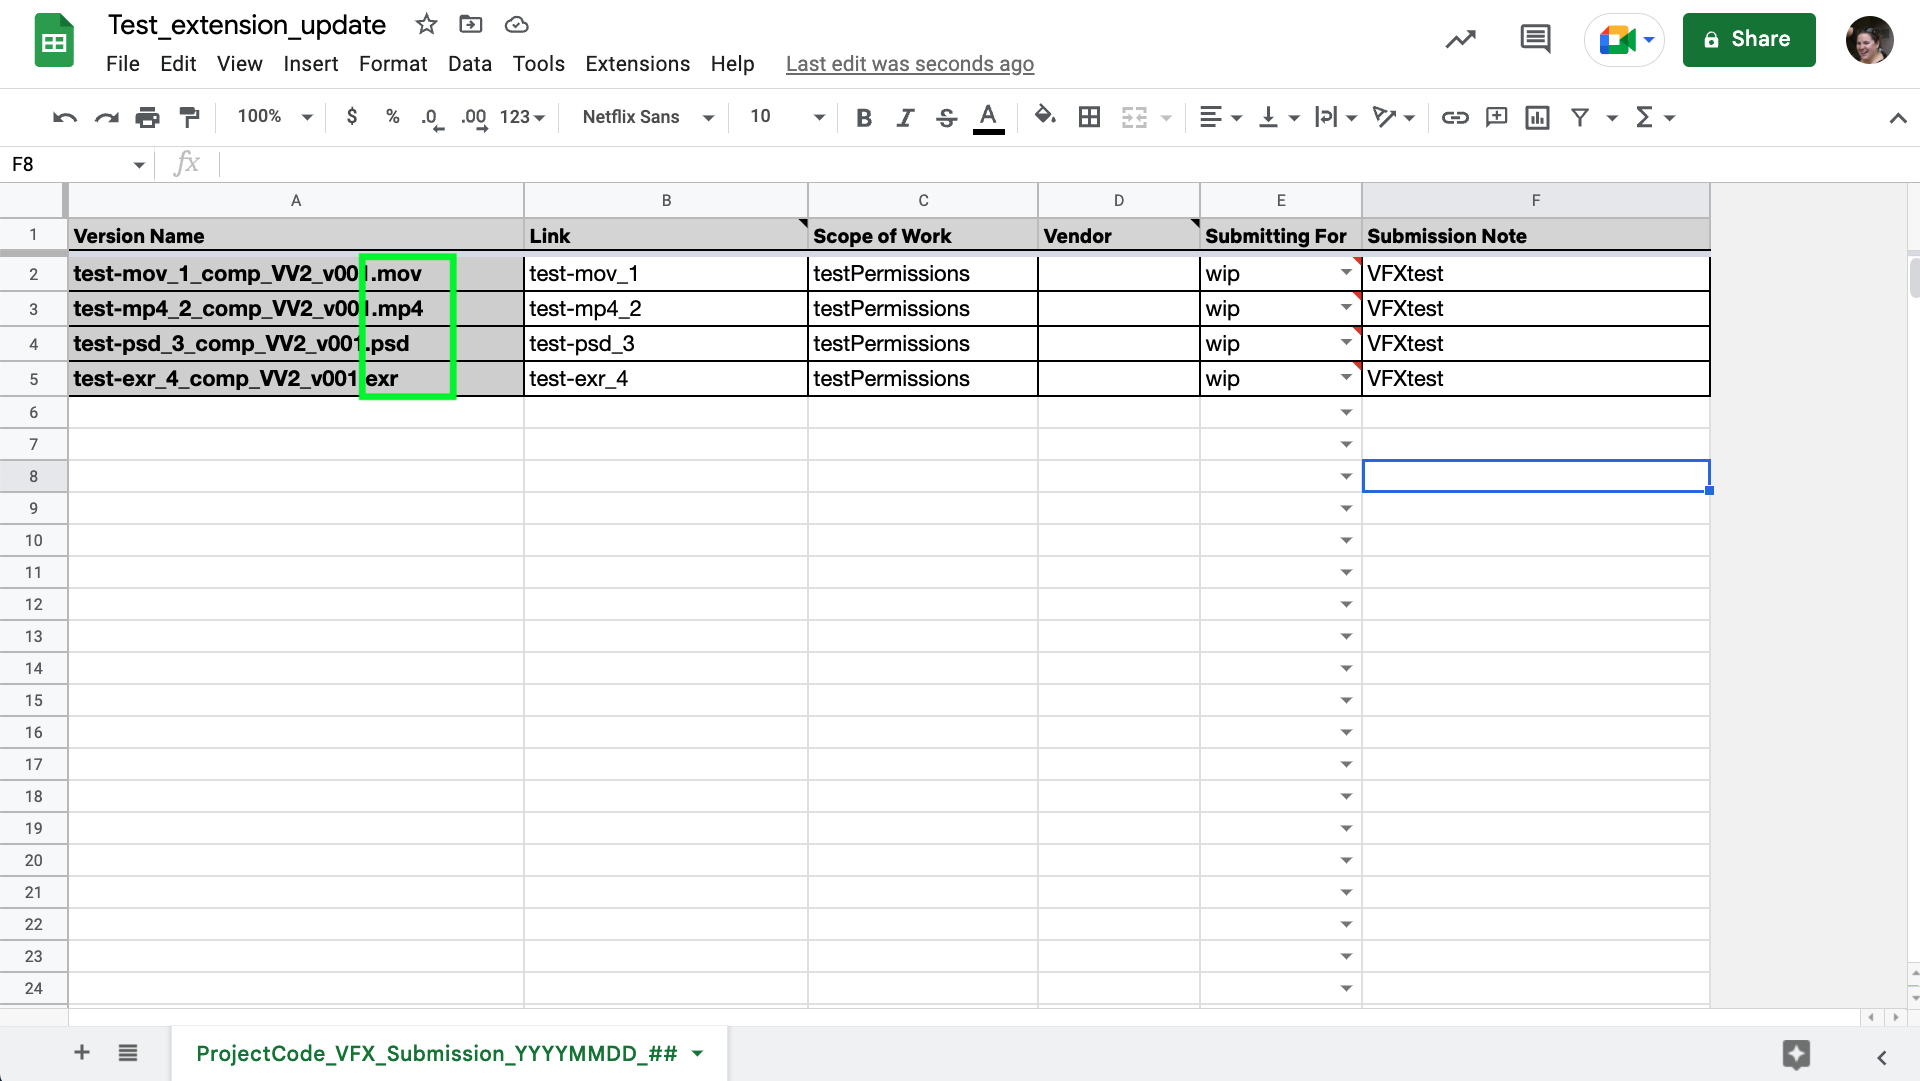The image size is (1920, 1081).
Task: Select the ProjectCode_VFX_Submission sheet tab
Action: tap(437, 1053)
